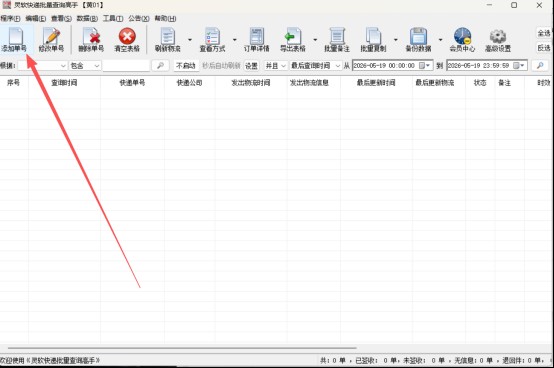Click the filter keyword text input field
554x368 pixels.
coord(126,66)
